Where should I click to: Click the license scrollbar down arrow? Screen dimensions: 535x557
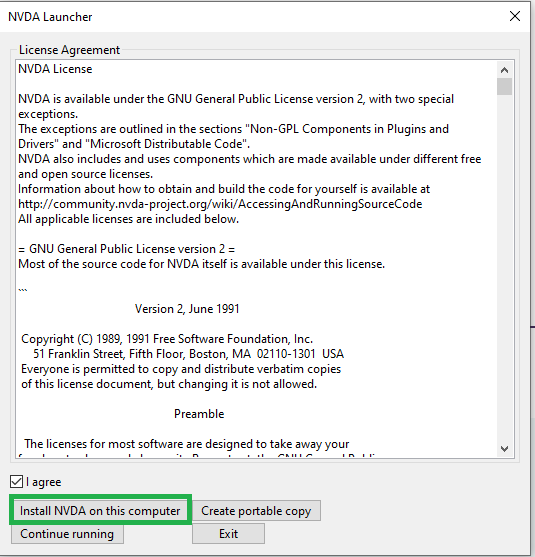(x=504, y=449)
